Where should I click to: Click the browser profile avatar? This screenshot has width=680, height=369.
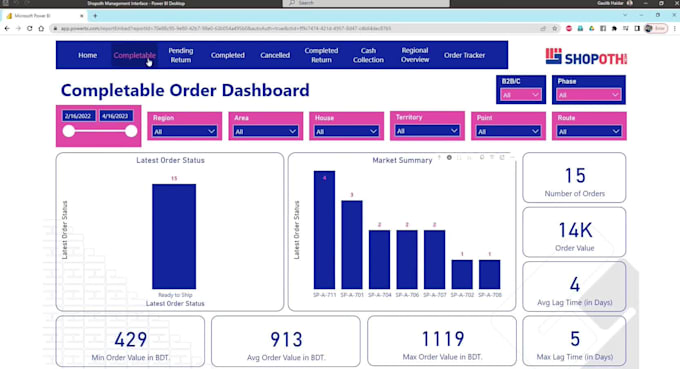tap(649, 28)
